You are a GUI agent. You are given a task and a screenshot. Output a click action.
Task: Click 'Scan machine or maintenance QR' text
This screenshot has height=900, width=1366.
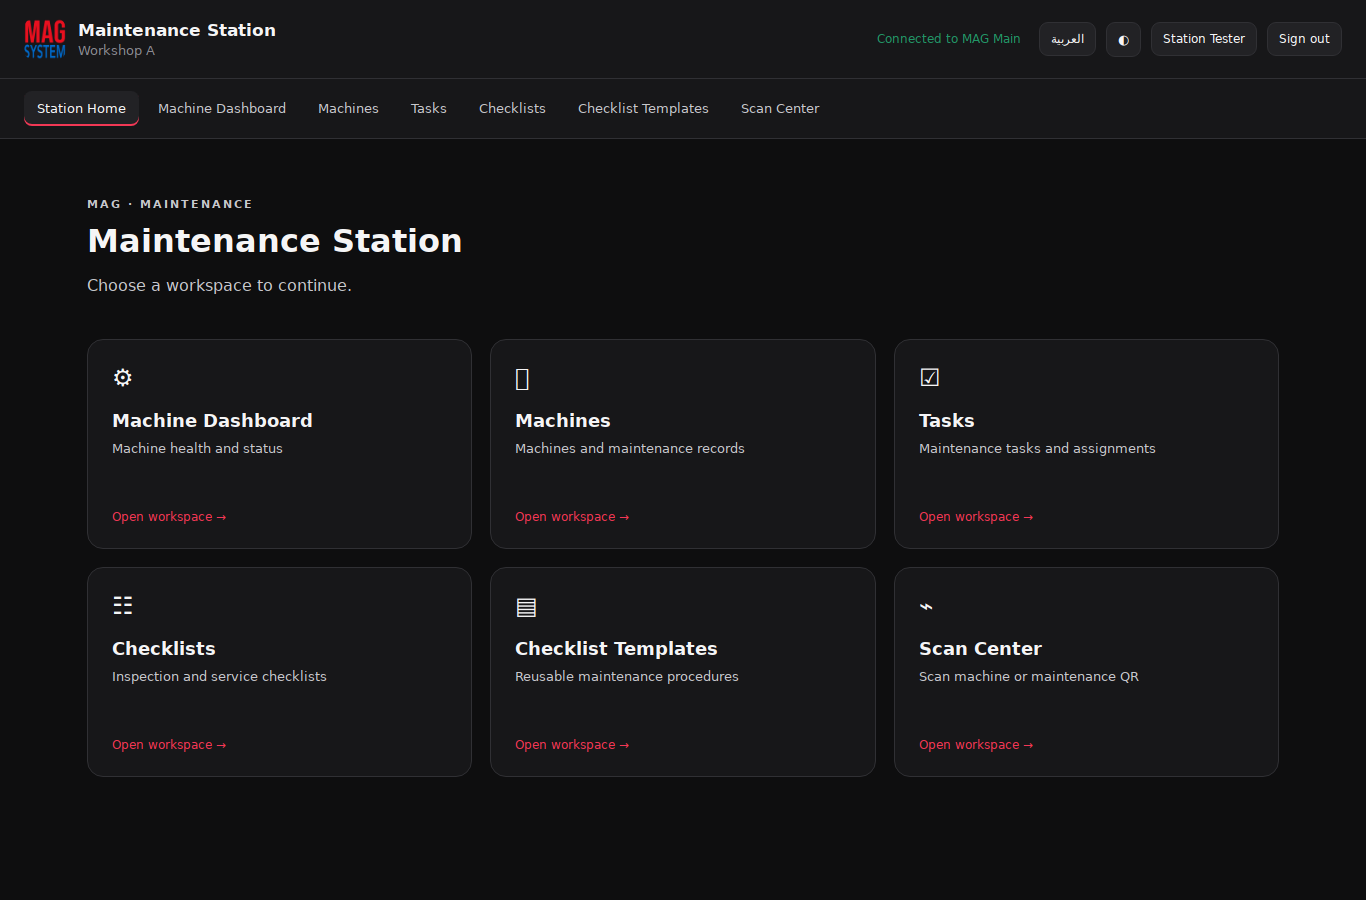pyautogui.click(x=1029, y=677)
